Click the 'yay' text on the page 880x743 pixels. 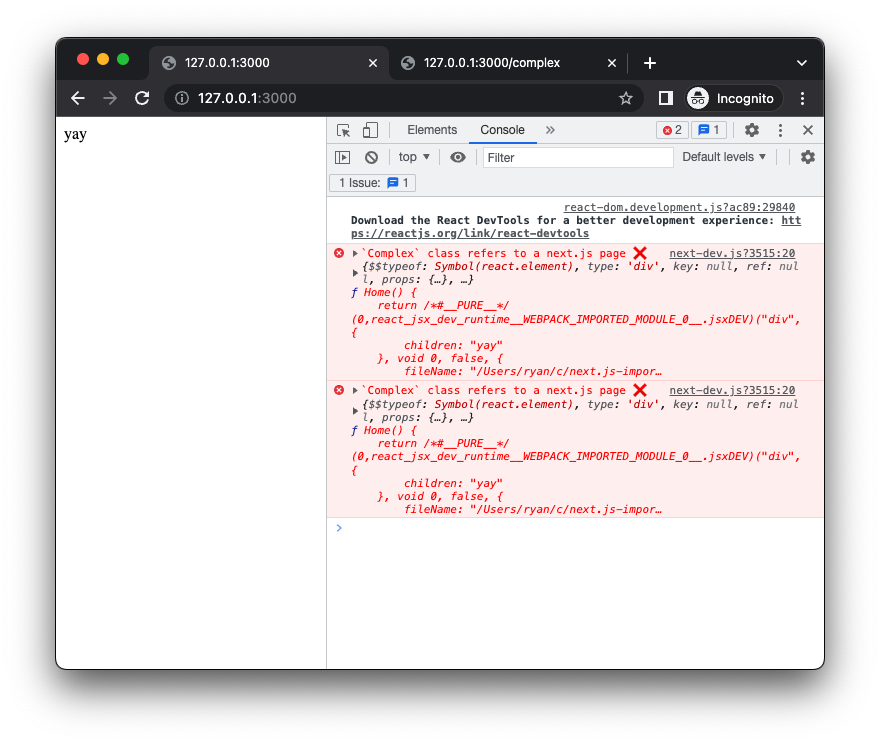[x=75, y=135]
